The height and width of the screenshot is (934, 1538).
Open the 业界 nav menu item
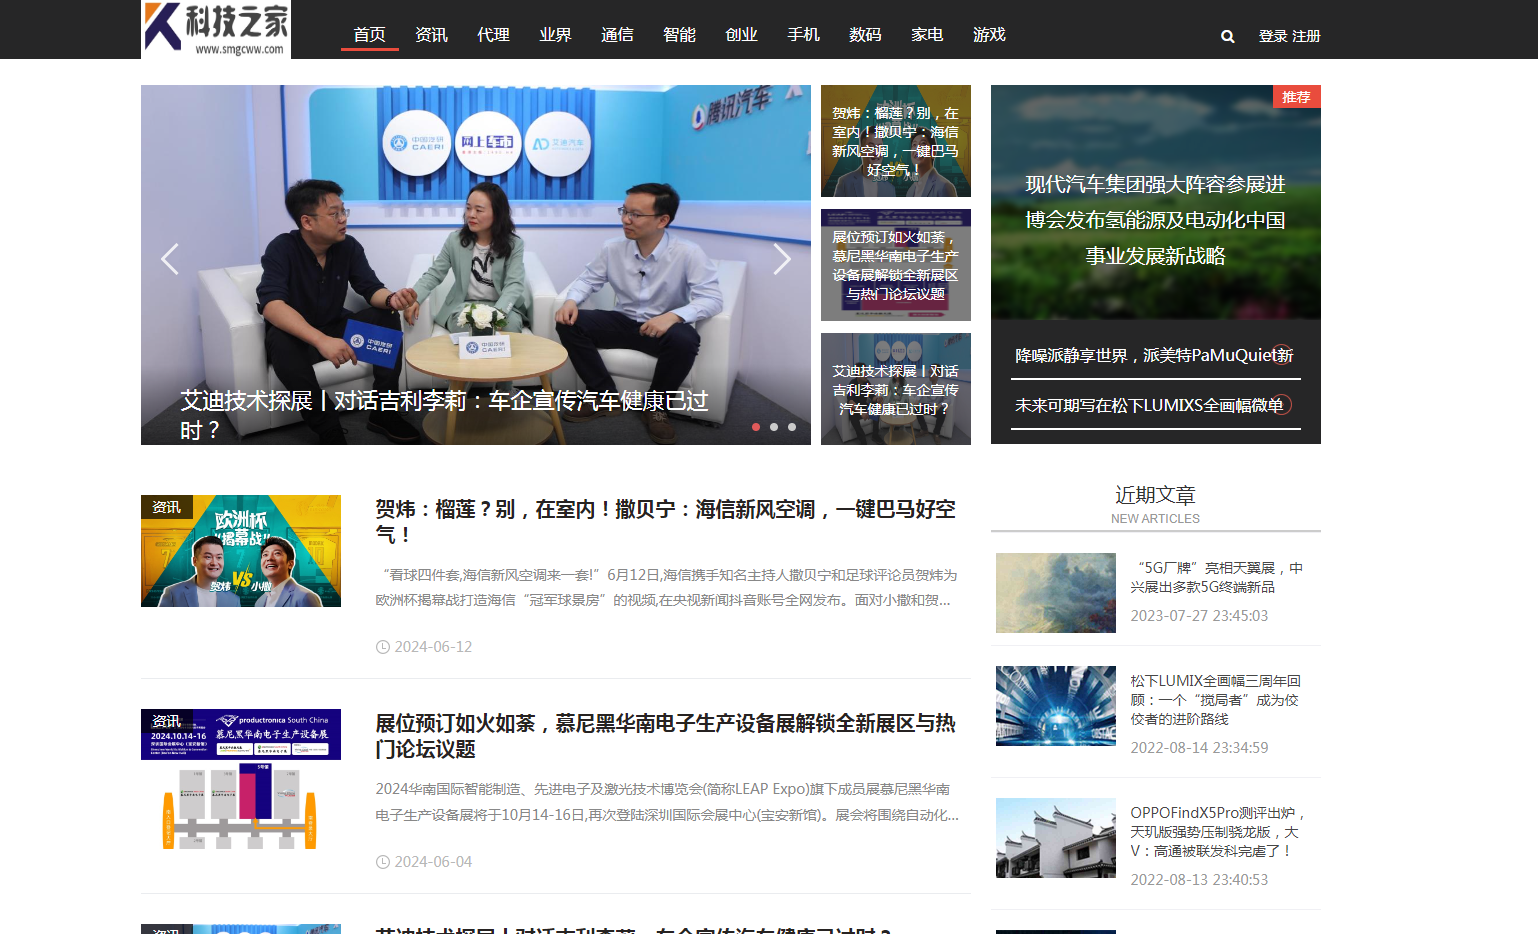tap(556, 35)
